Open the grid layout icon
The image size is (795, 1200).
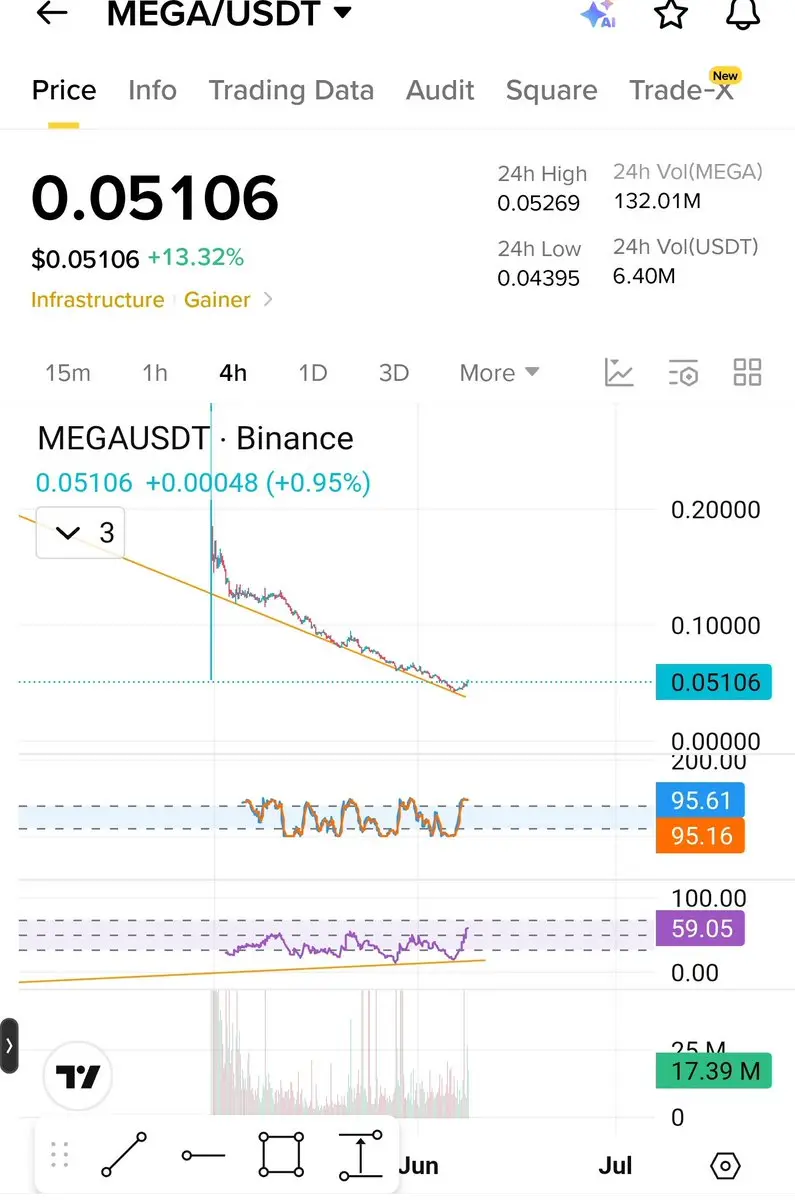coord(747,372)
